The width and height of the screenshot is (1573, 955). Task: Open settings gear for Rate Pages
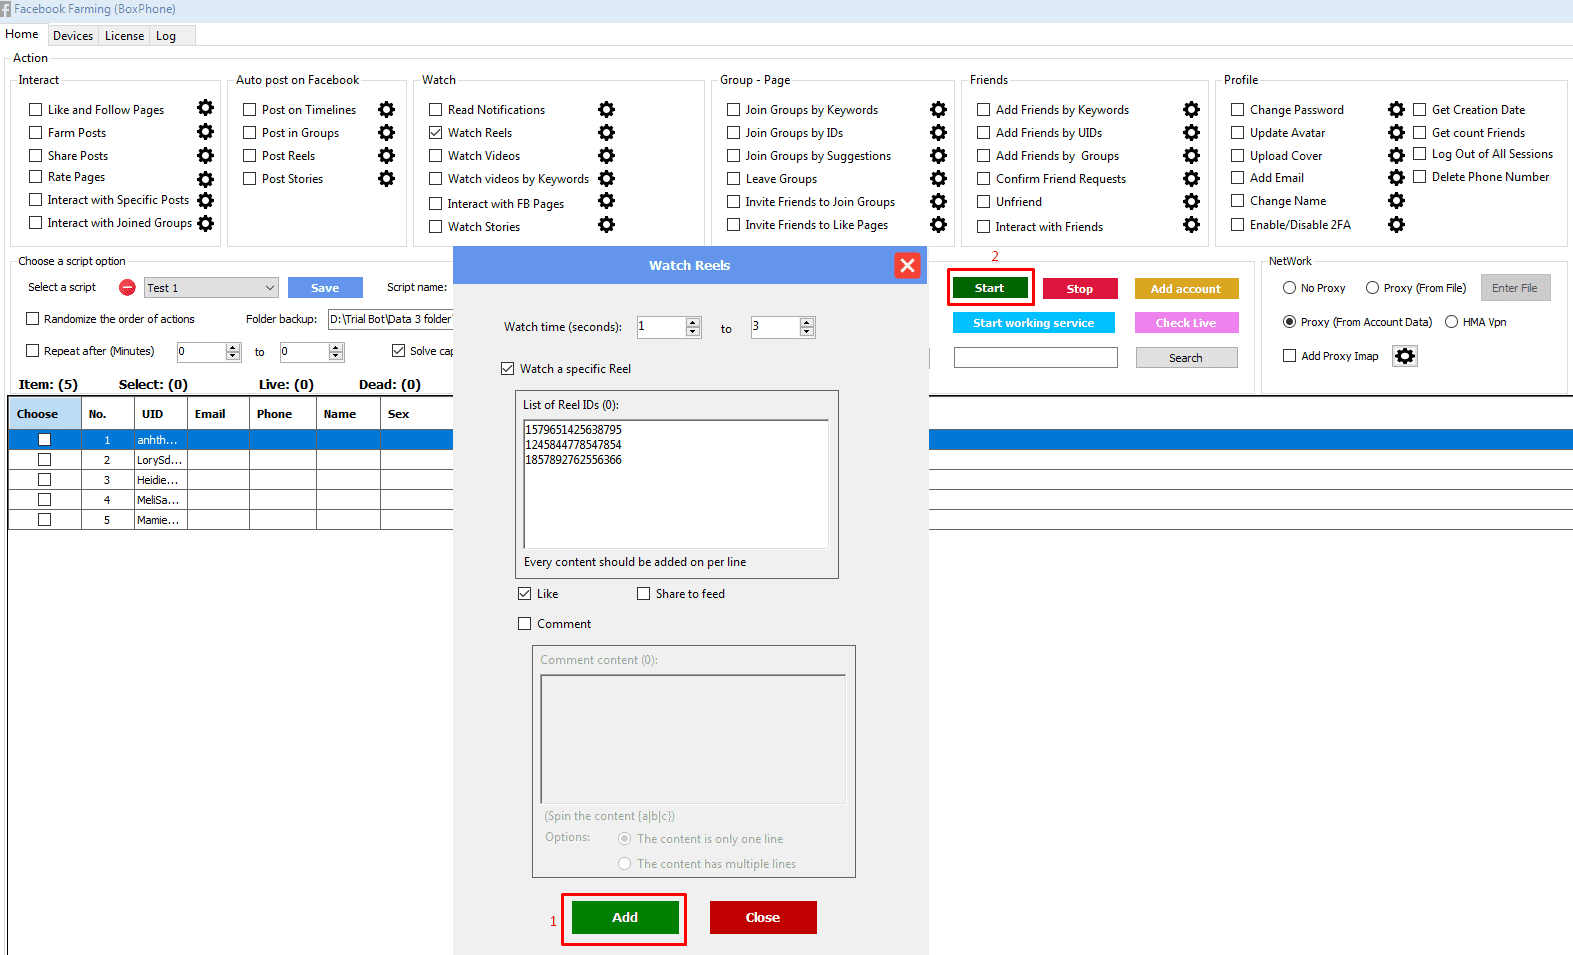click(205, 179)
